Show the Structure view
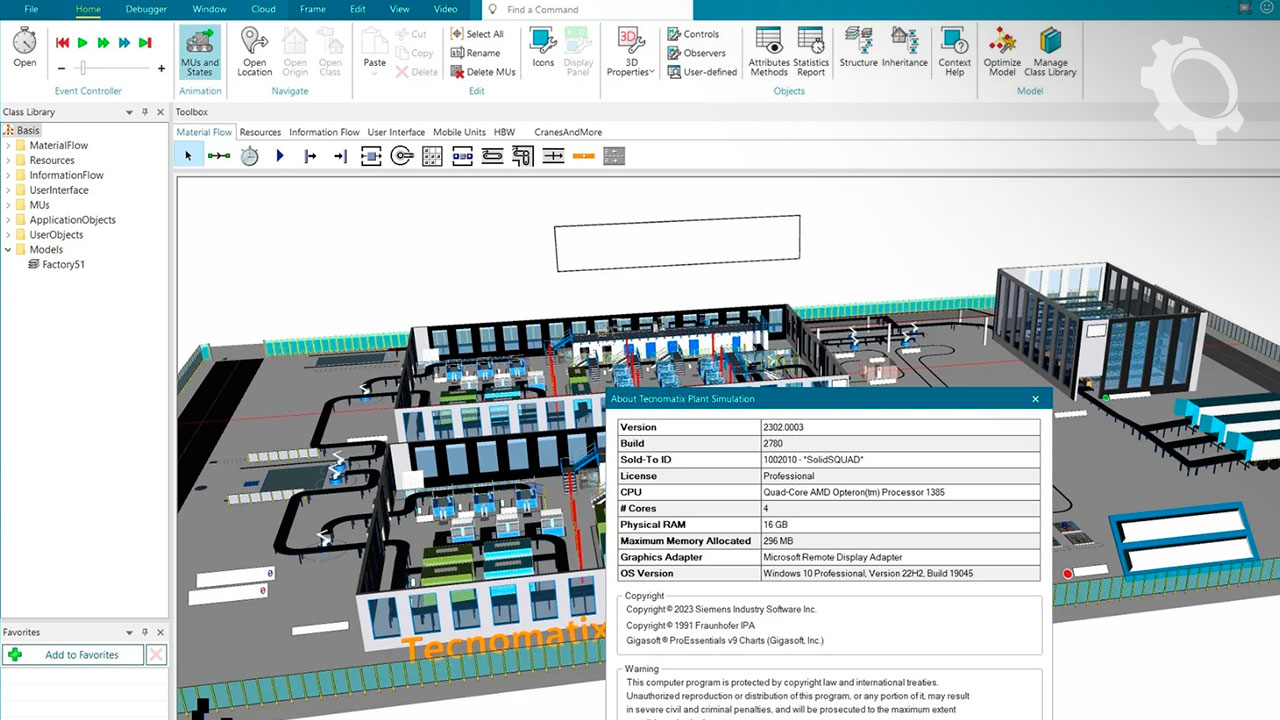This screenshot has height=720, width=1280. pyautogui.click(x=858, y=47)
